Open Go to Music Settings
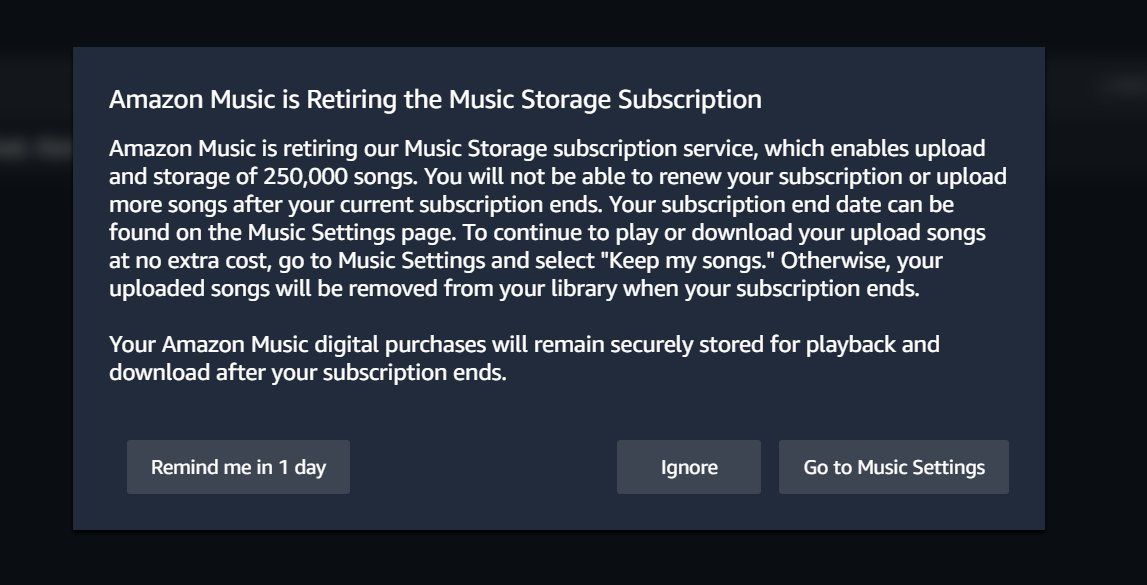The width and height of the screenshot is (1147, 585). coord(894,467)
